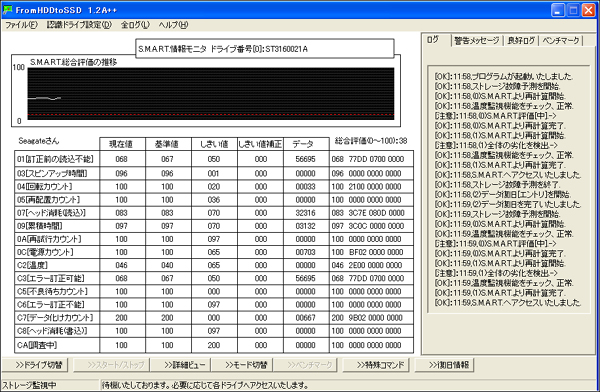The width and height of the screenshot is (600, 392).
Task: Select the しきい値補正 column header
Action: click(x=260, y=144)
